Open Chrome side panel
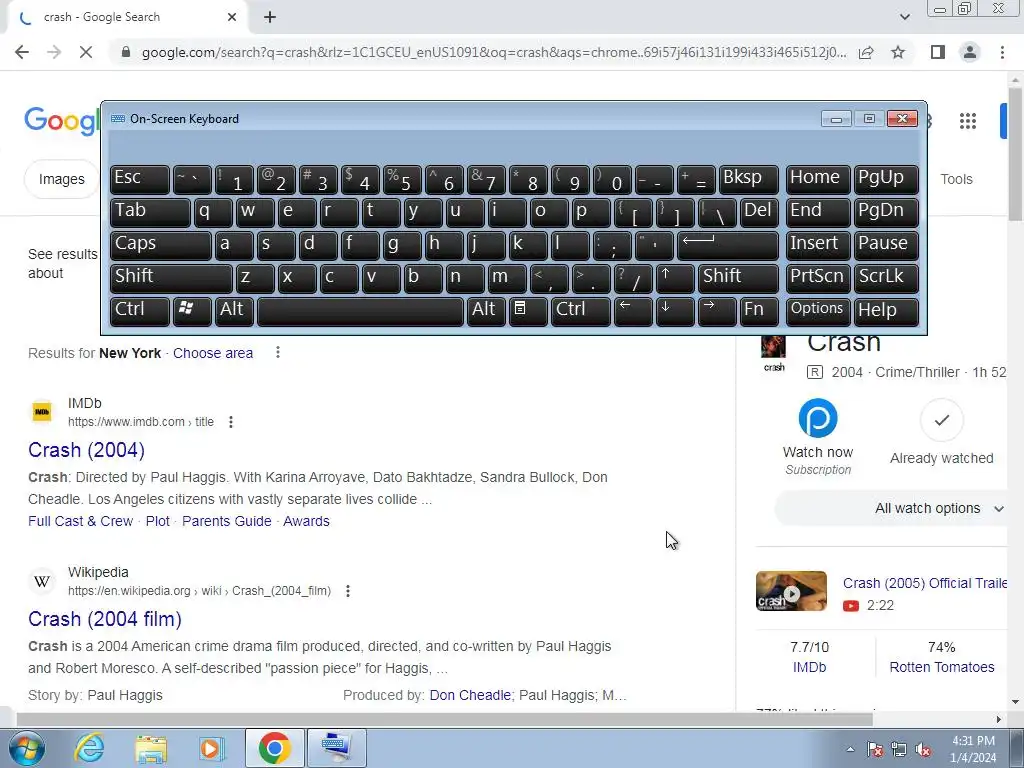The width and height of the screenshot is (1024, 768). pos(938,52)
